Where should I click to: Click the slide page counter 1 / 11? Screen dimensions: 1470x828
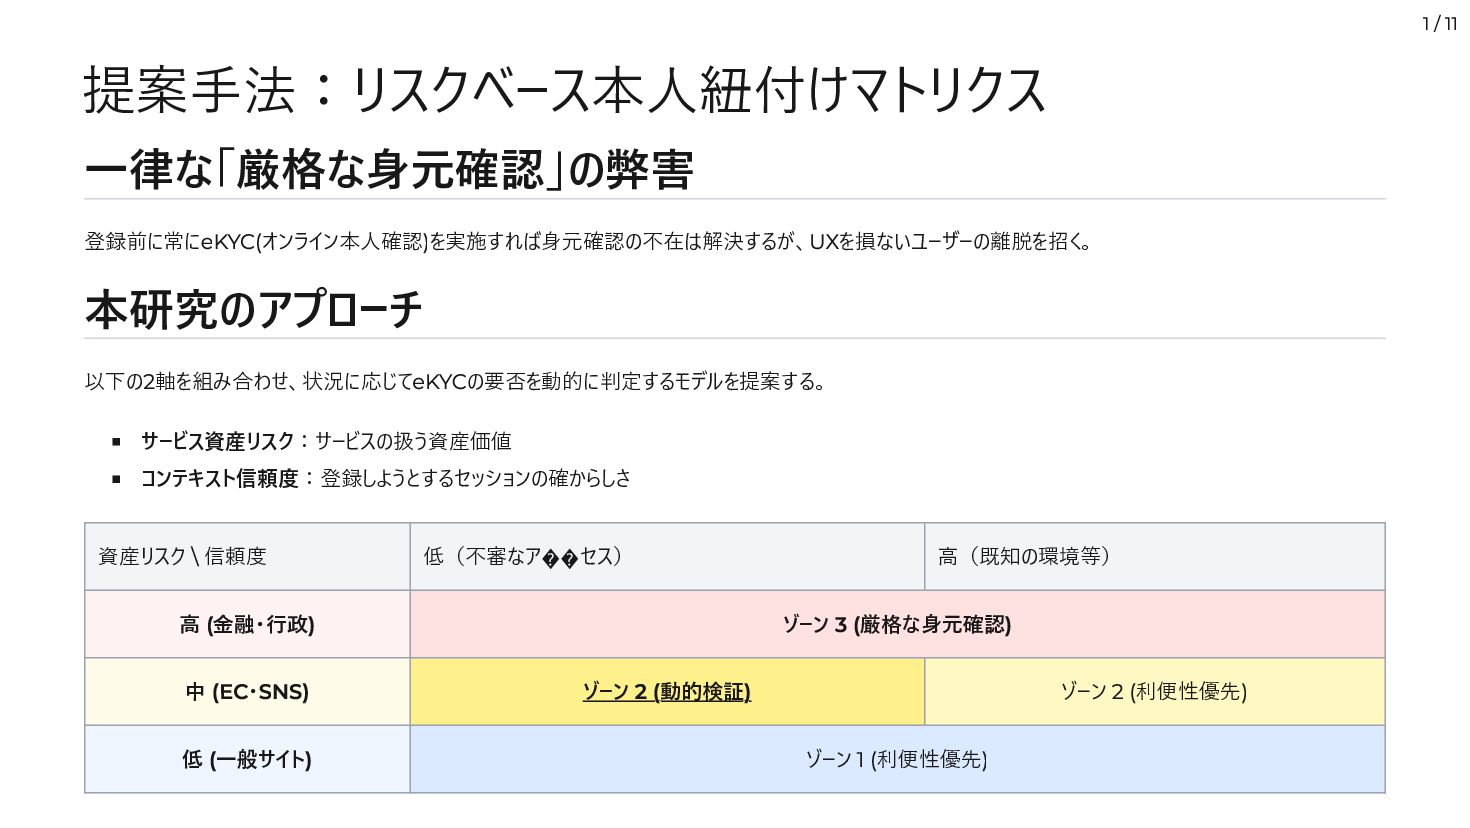click(1439, 24)
